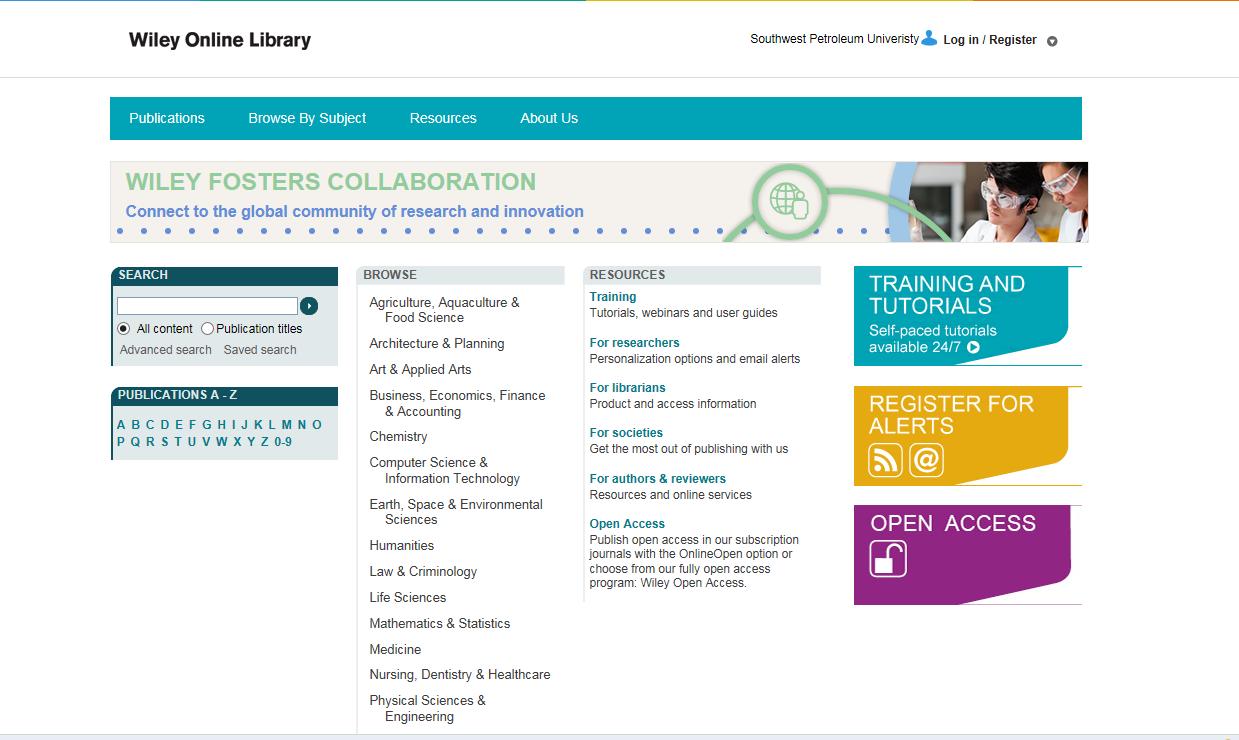Viewport: 1239px width, 740px height.
Task: Expand the Log in / Register dropdown arrow
Action: 1052,41
